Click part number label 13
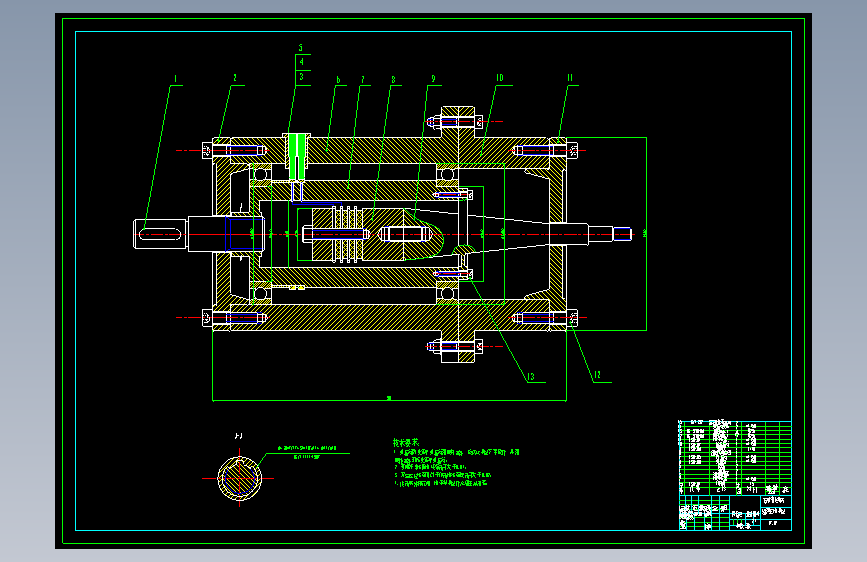 coord(531,377)
